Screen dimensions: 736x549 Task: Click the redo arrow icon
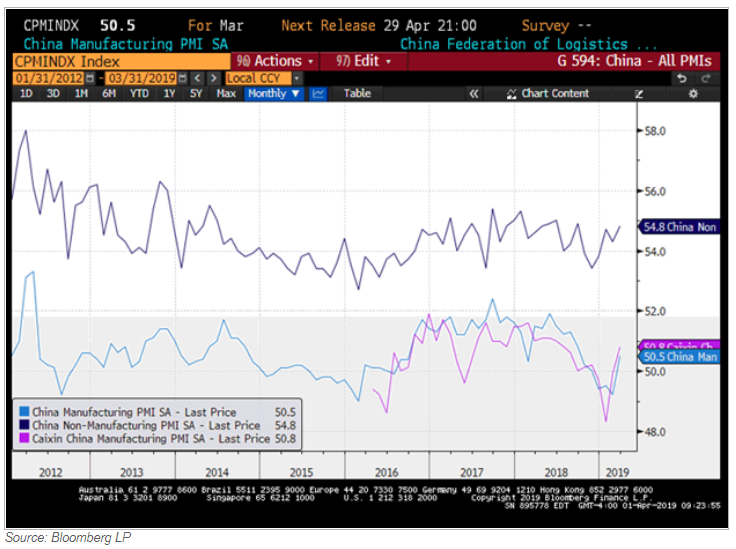(704, 78)
